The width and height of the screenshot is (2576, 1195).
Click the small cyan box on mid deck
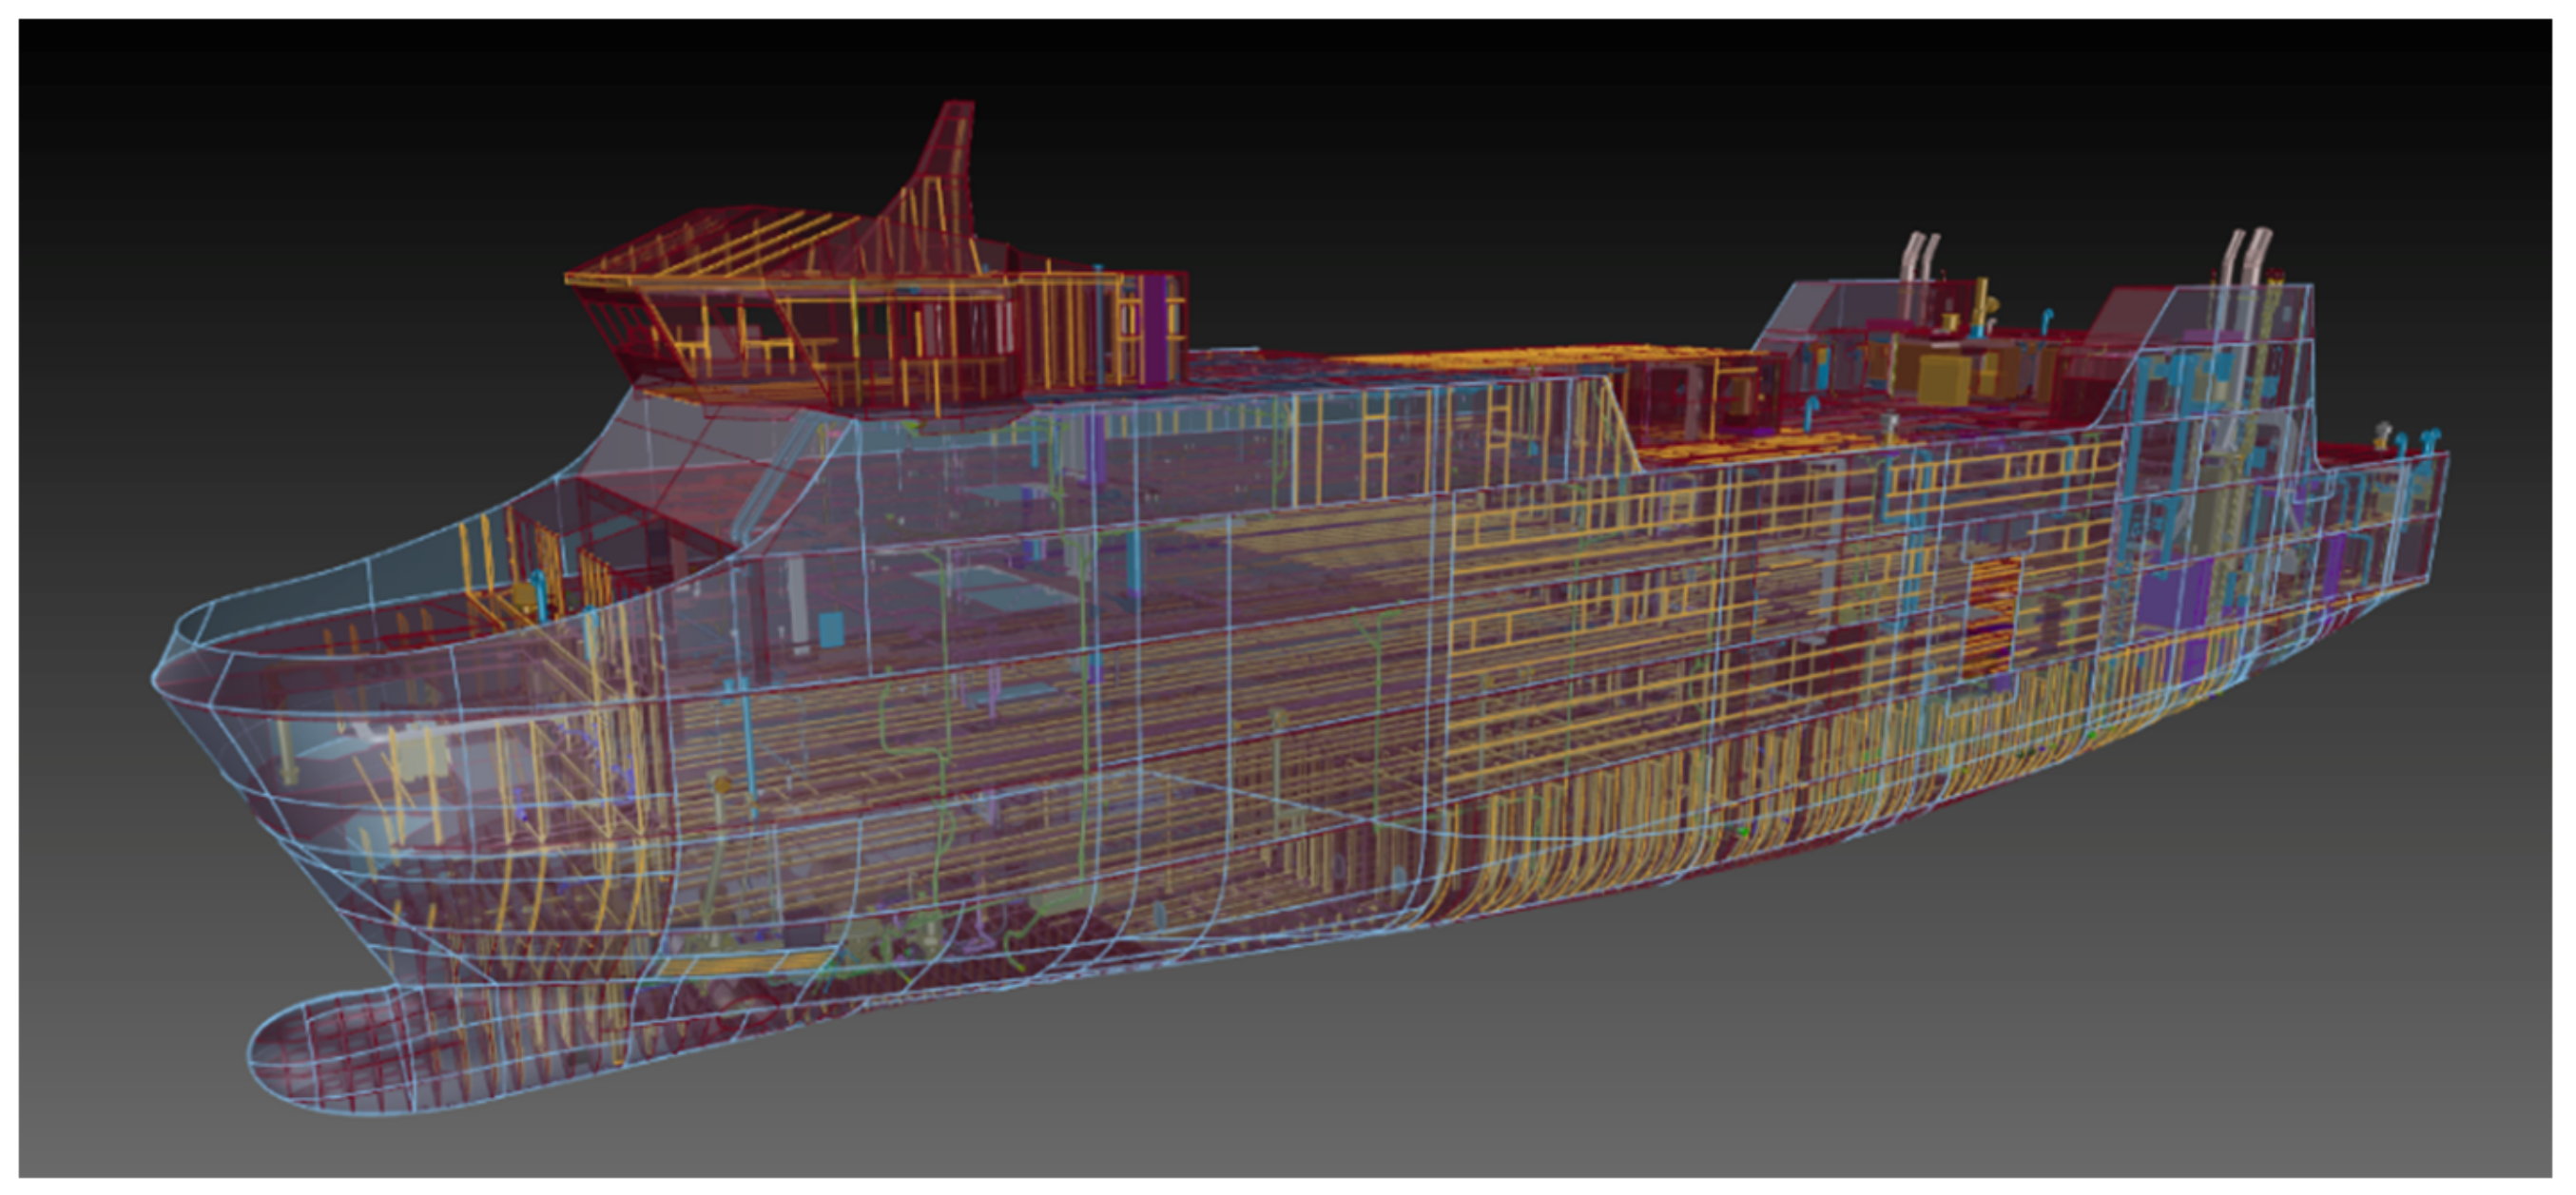tap(831, 630)
